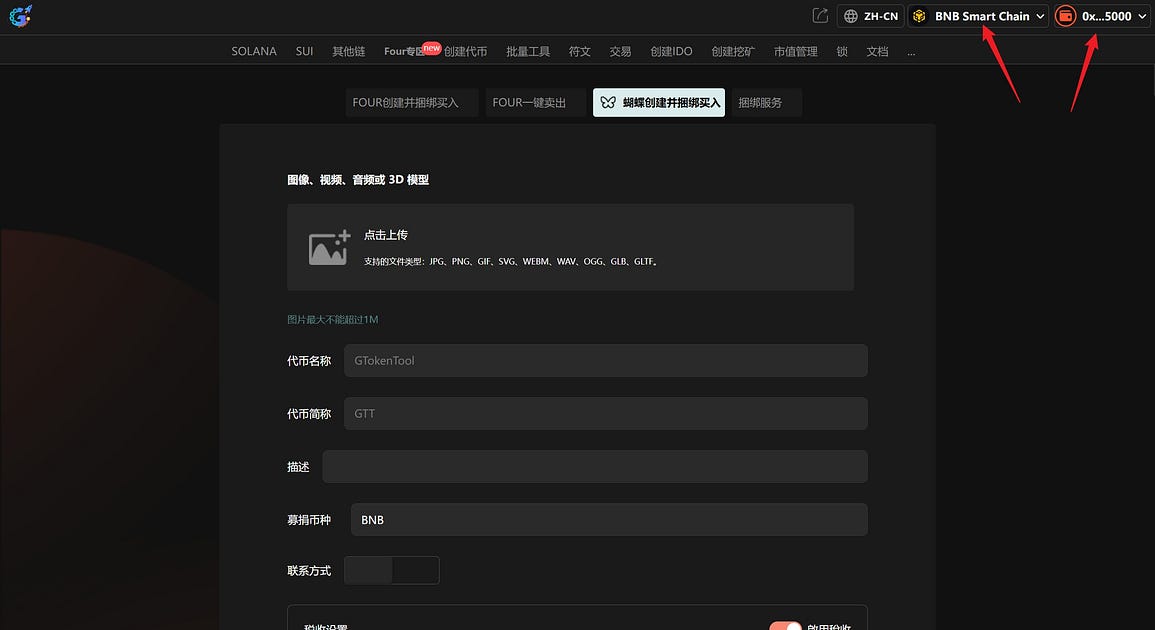Click the GTokenTool logo icon
Image resolution: width=1155 pixels, height=630 pixels.
(x=21, y=15)
